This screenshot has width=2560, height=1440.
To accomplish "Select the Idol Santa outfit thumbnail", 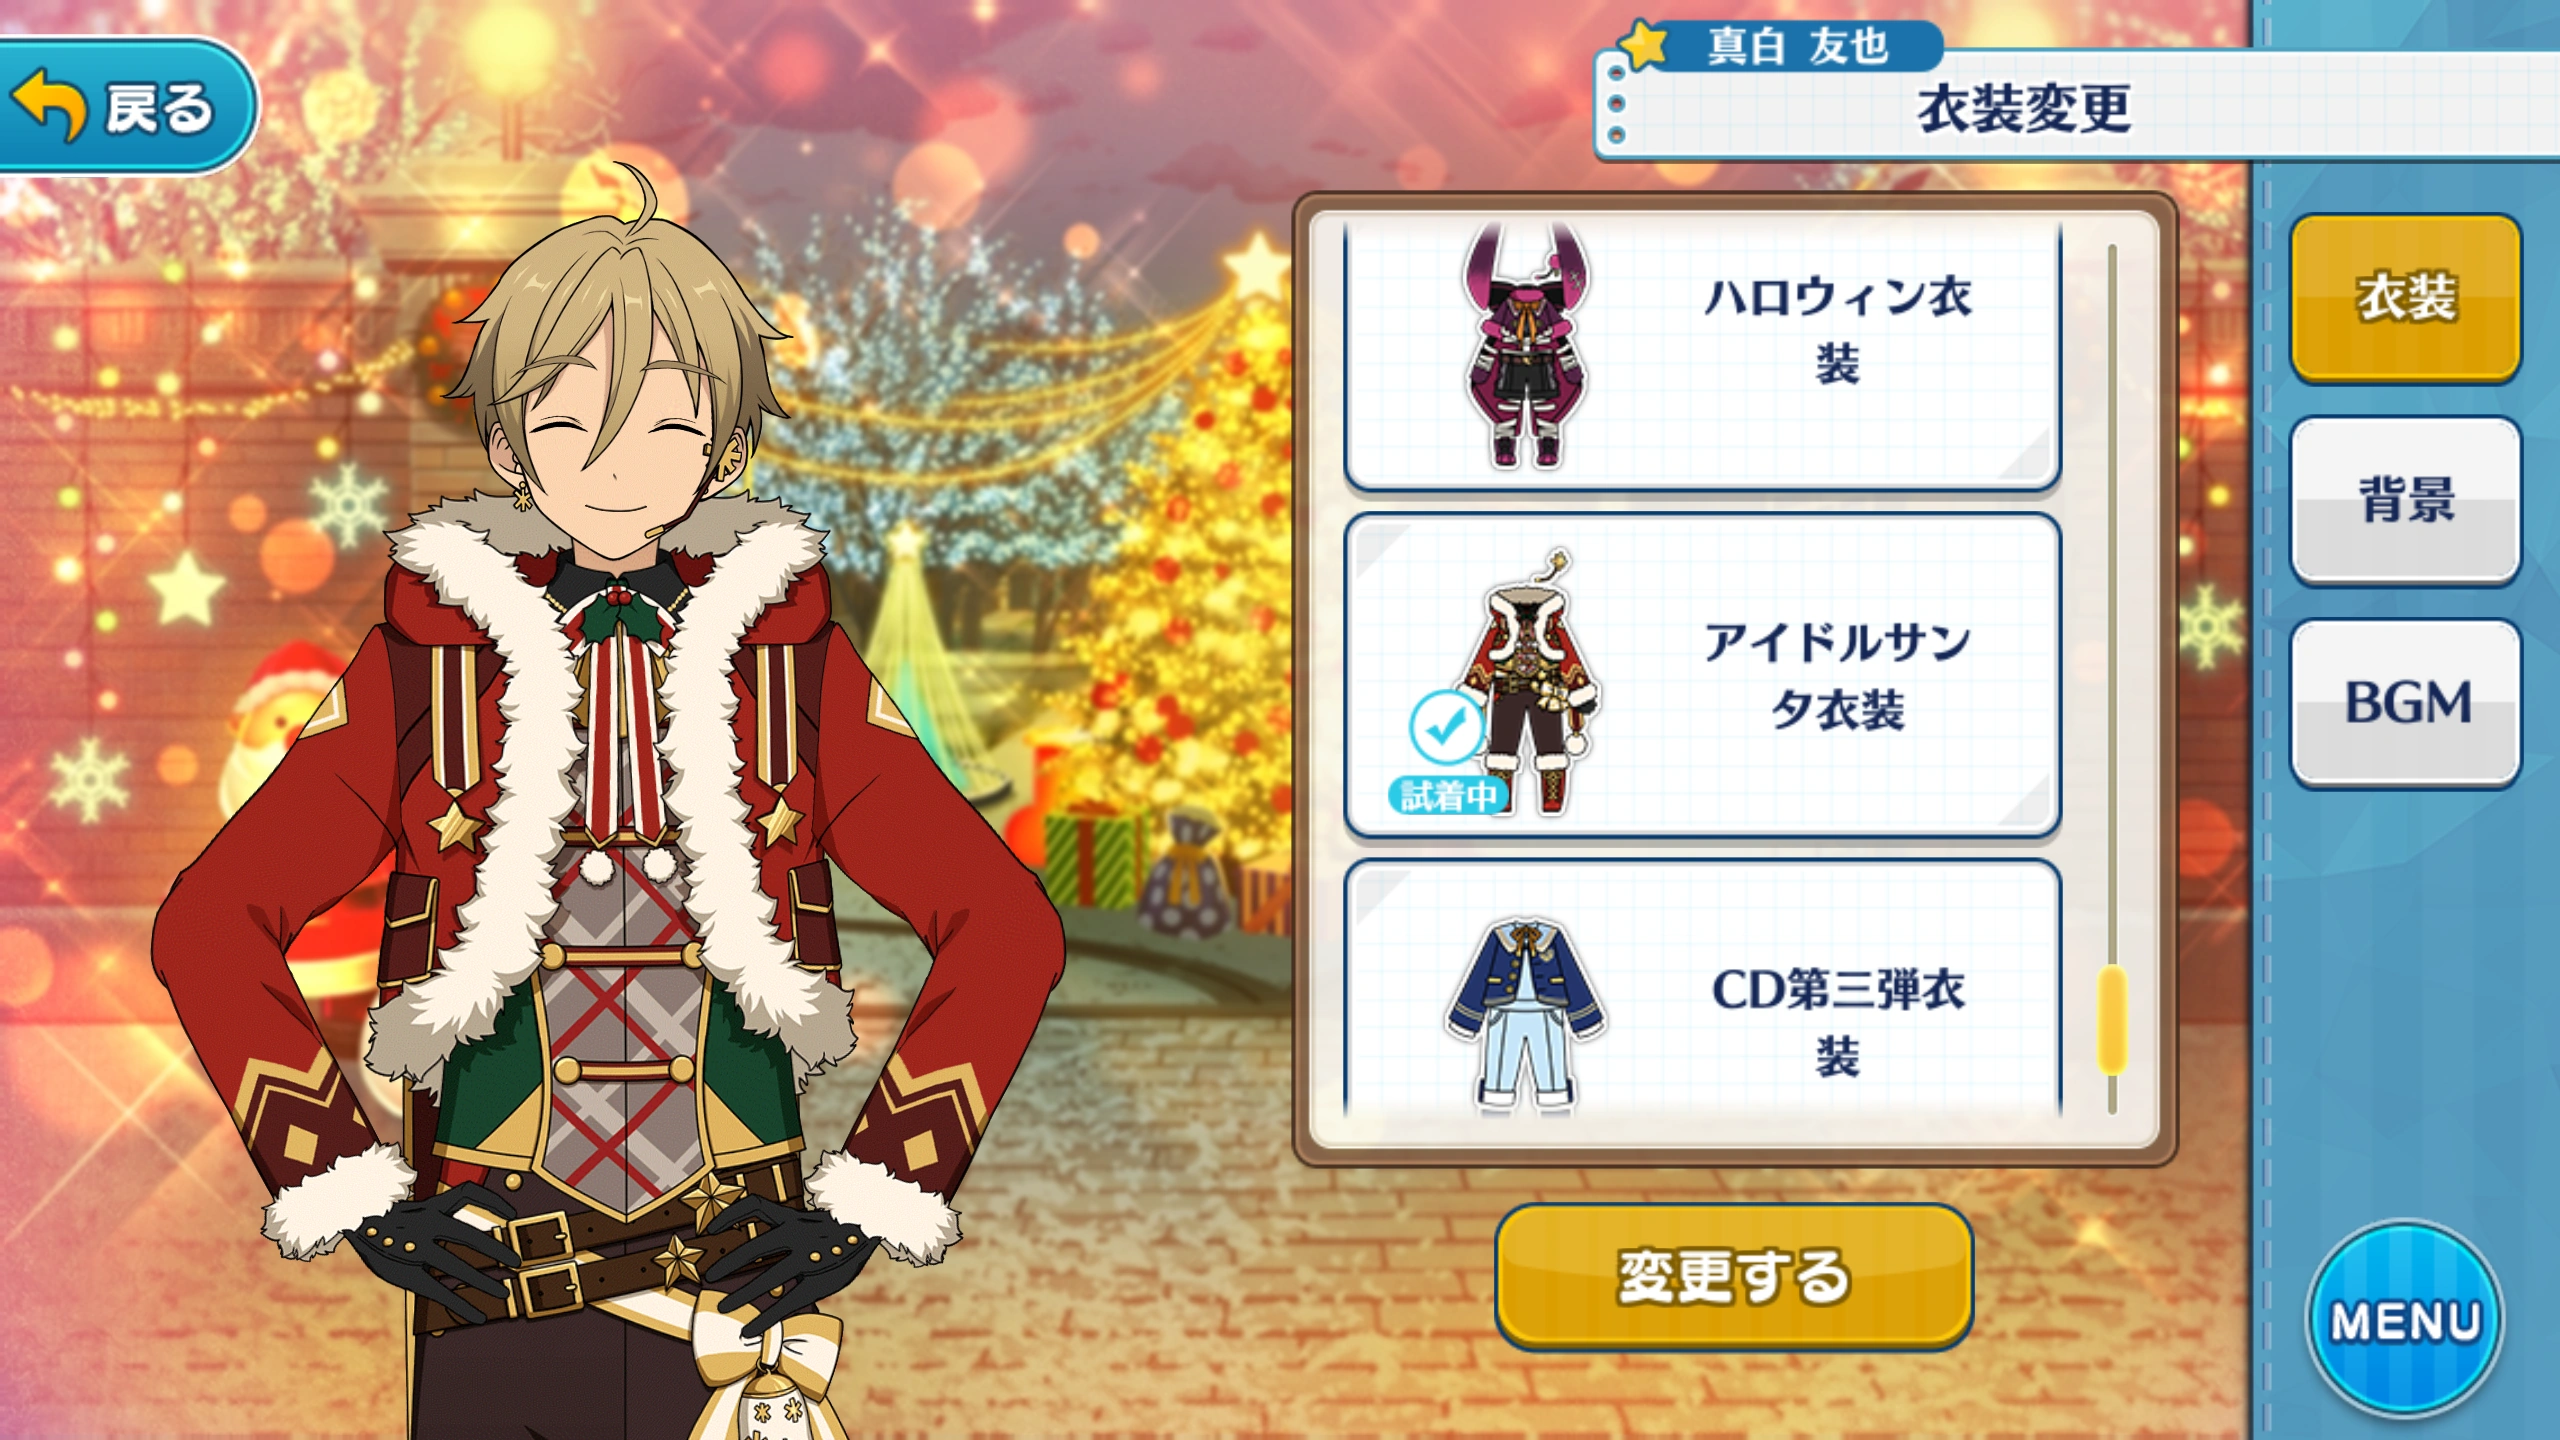I will 1530,680.
